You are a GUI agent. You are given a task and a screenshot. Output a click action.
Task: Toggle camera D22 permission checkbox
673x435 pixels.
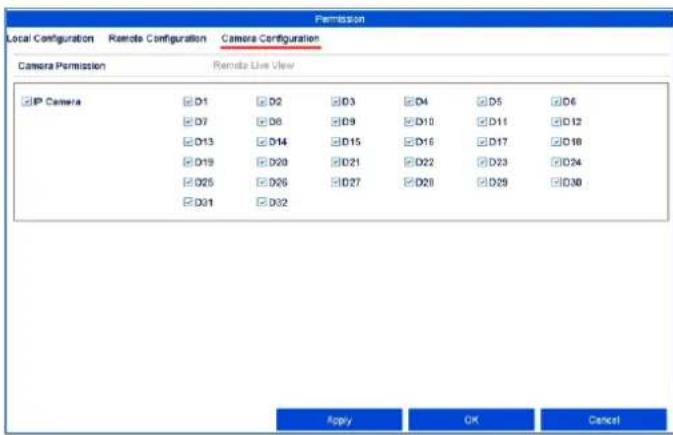point(409,162)
